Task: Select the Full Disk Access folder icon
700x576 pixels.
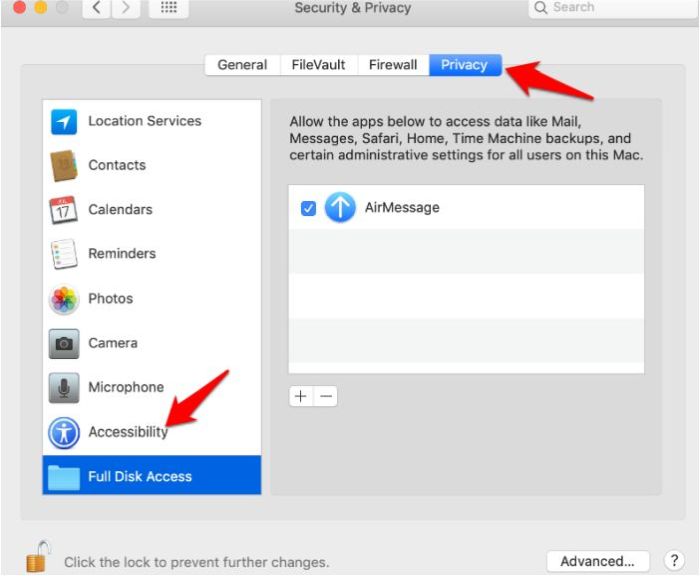Action: click(x=63, y=477)
